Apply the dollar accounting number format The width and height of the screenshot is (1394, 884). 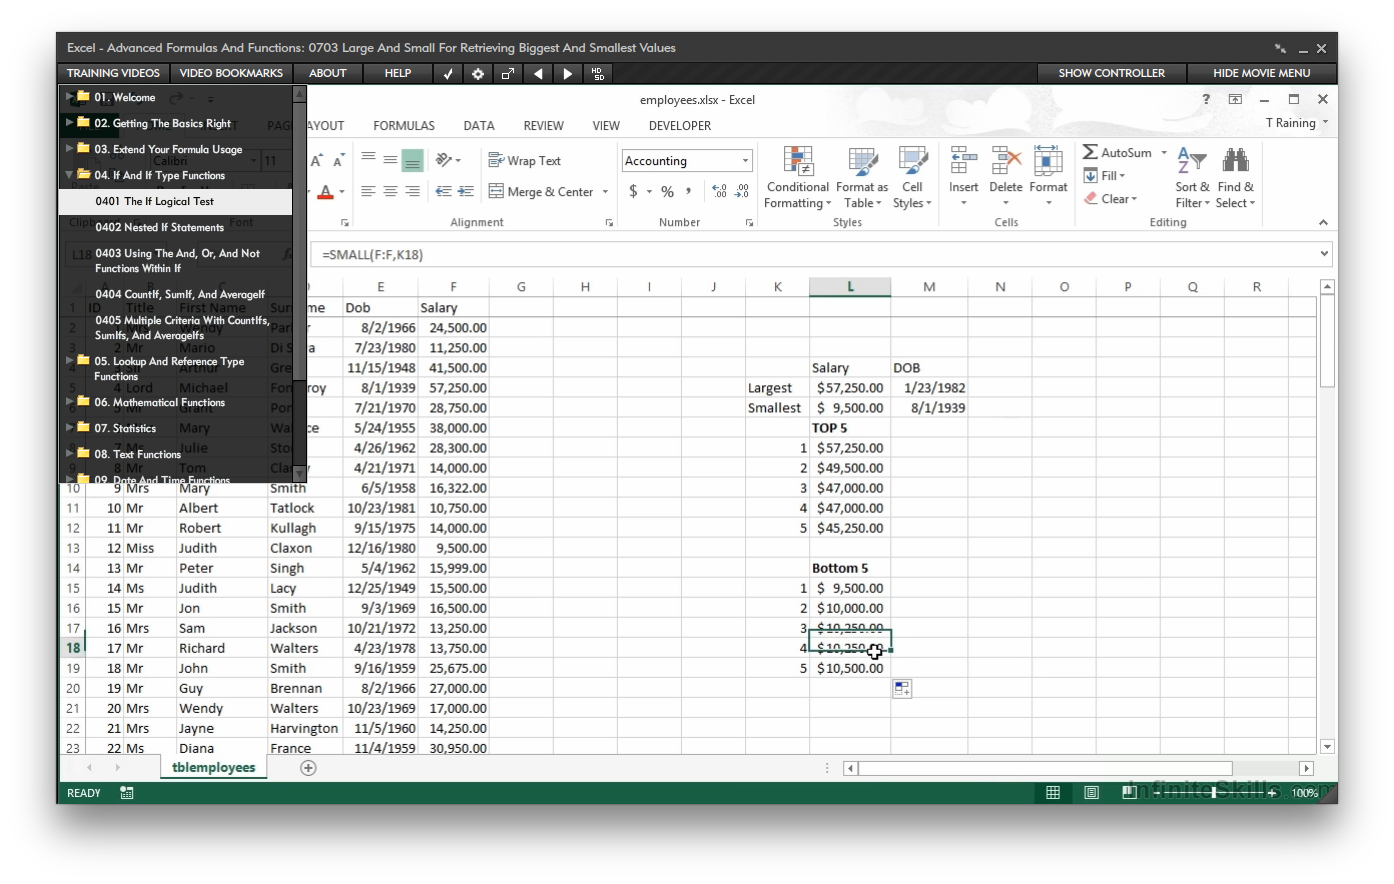coord(633,191)
